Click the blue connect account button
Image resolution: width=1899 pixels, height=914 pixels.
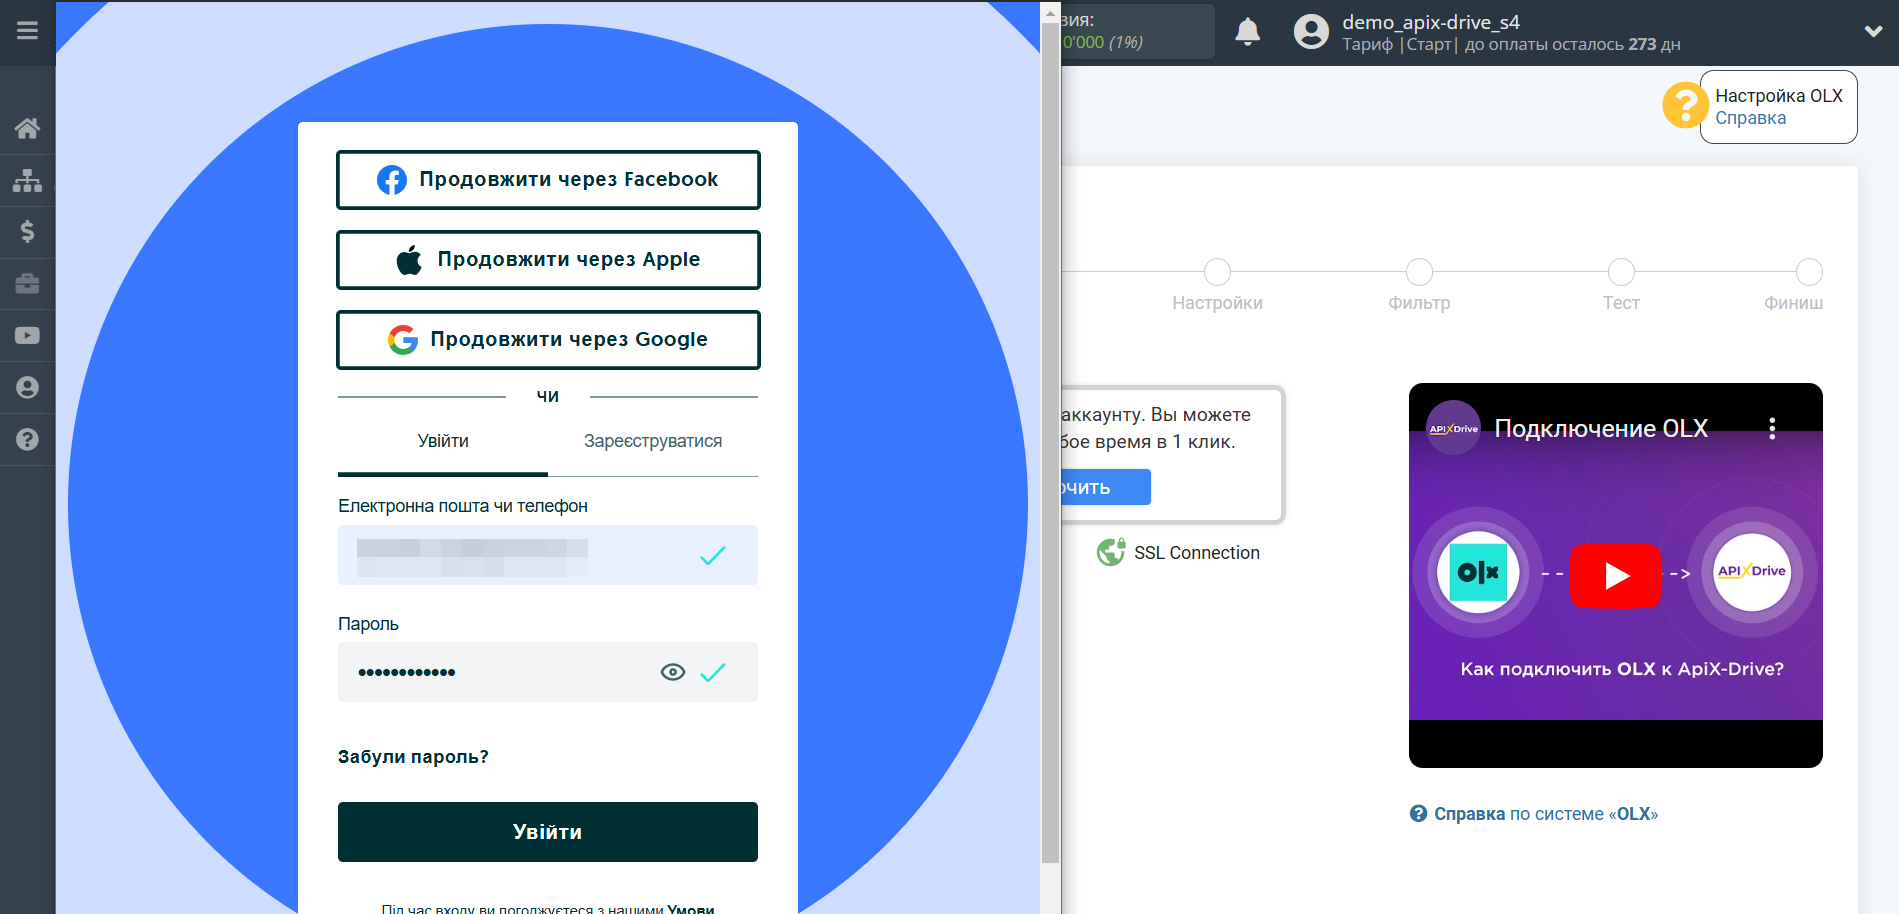tap(1105, 487)
